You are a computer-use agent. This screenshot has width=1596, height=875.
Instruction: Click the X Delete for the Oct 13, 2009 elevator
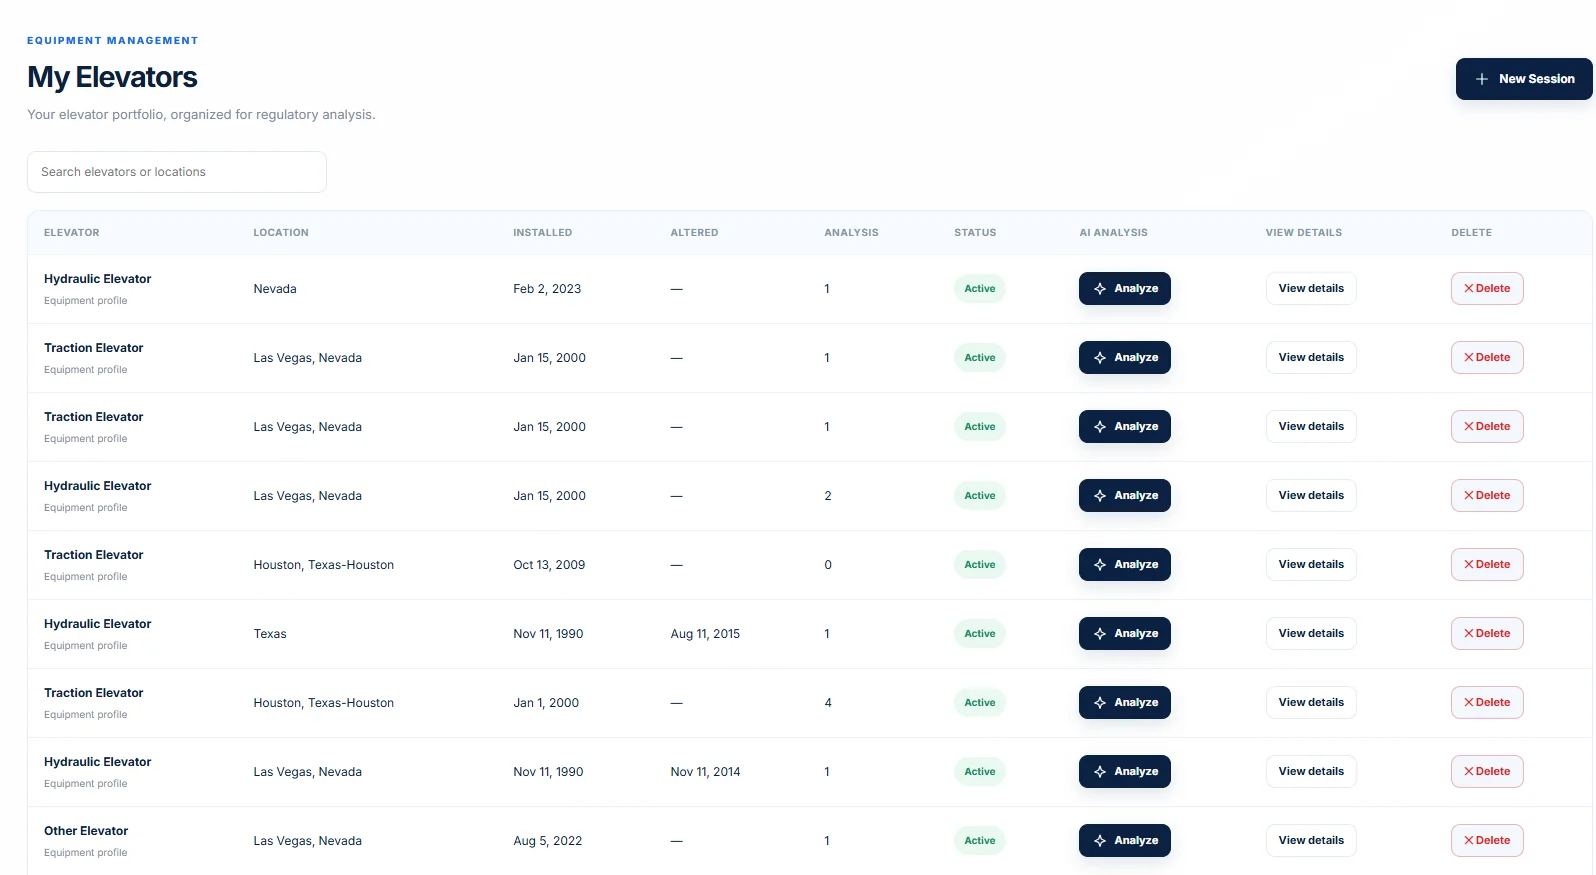(1487, 565)
